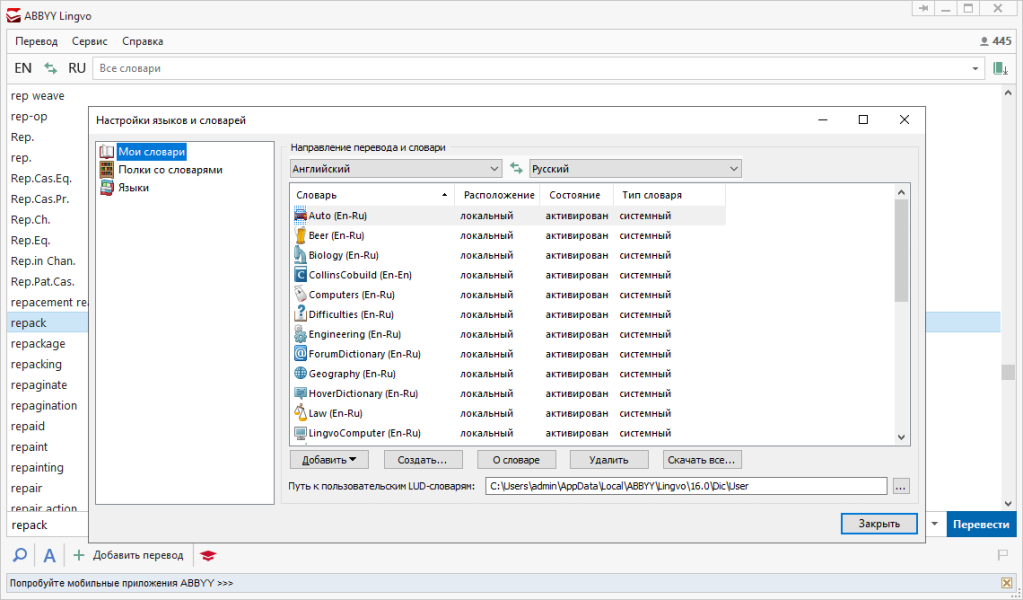Select the word repackage in list

coord(38,344)
